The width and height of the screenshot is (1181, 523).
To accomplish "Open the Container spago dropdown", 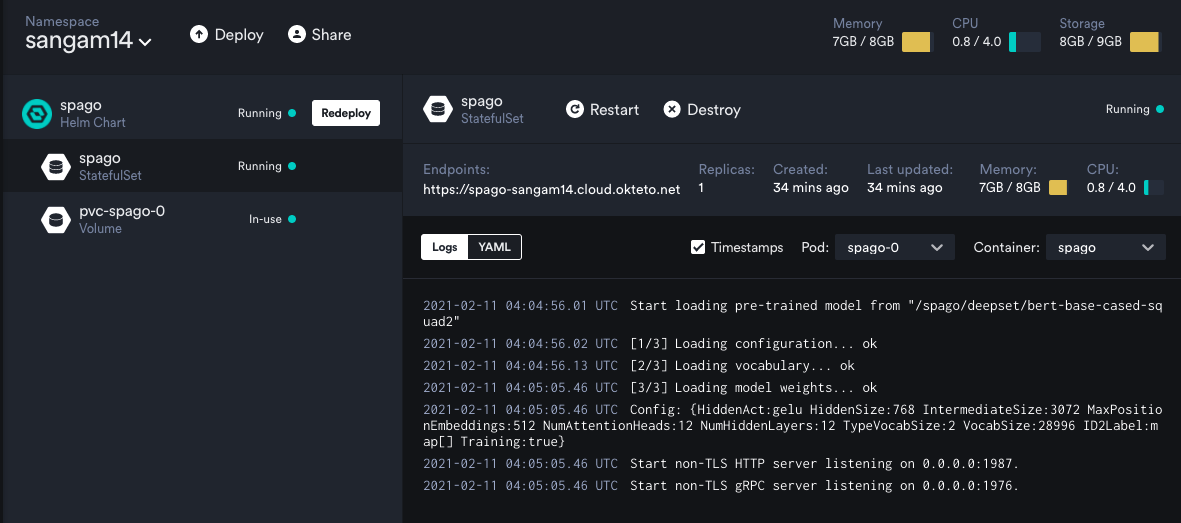I will (x=1106, y=247).
